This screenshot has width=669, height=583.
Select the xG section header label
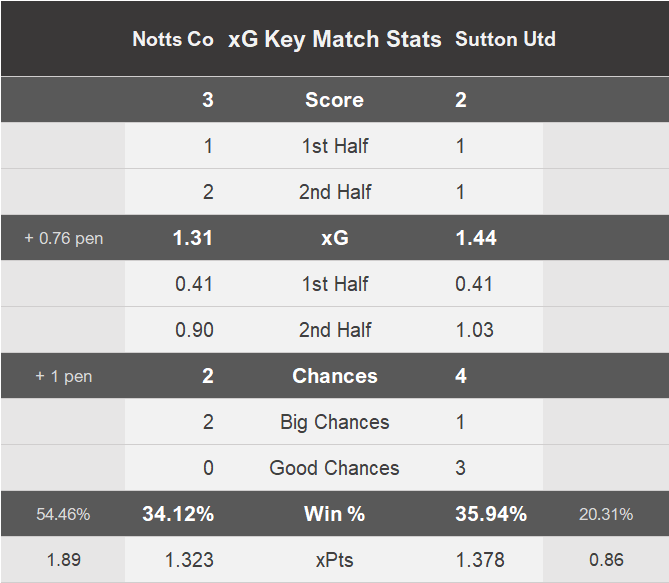coord(334,238)
